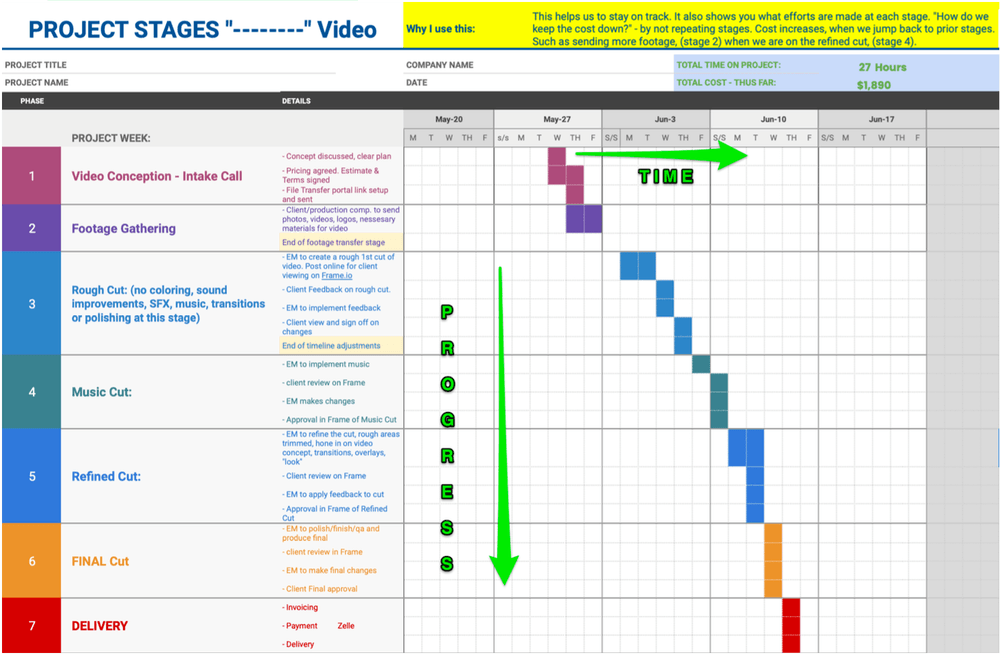Select the pink phase 1 number cell
This screenshot has height=655, width=1000.
[31, 176]
